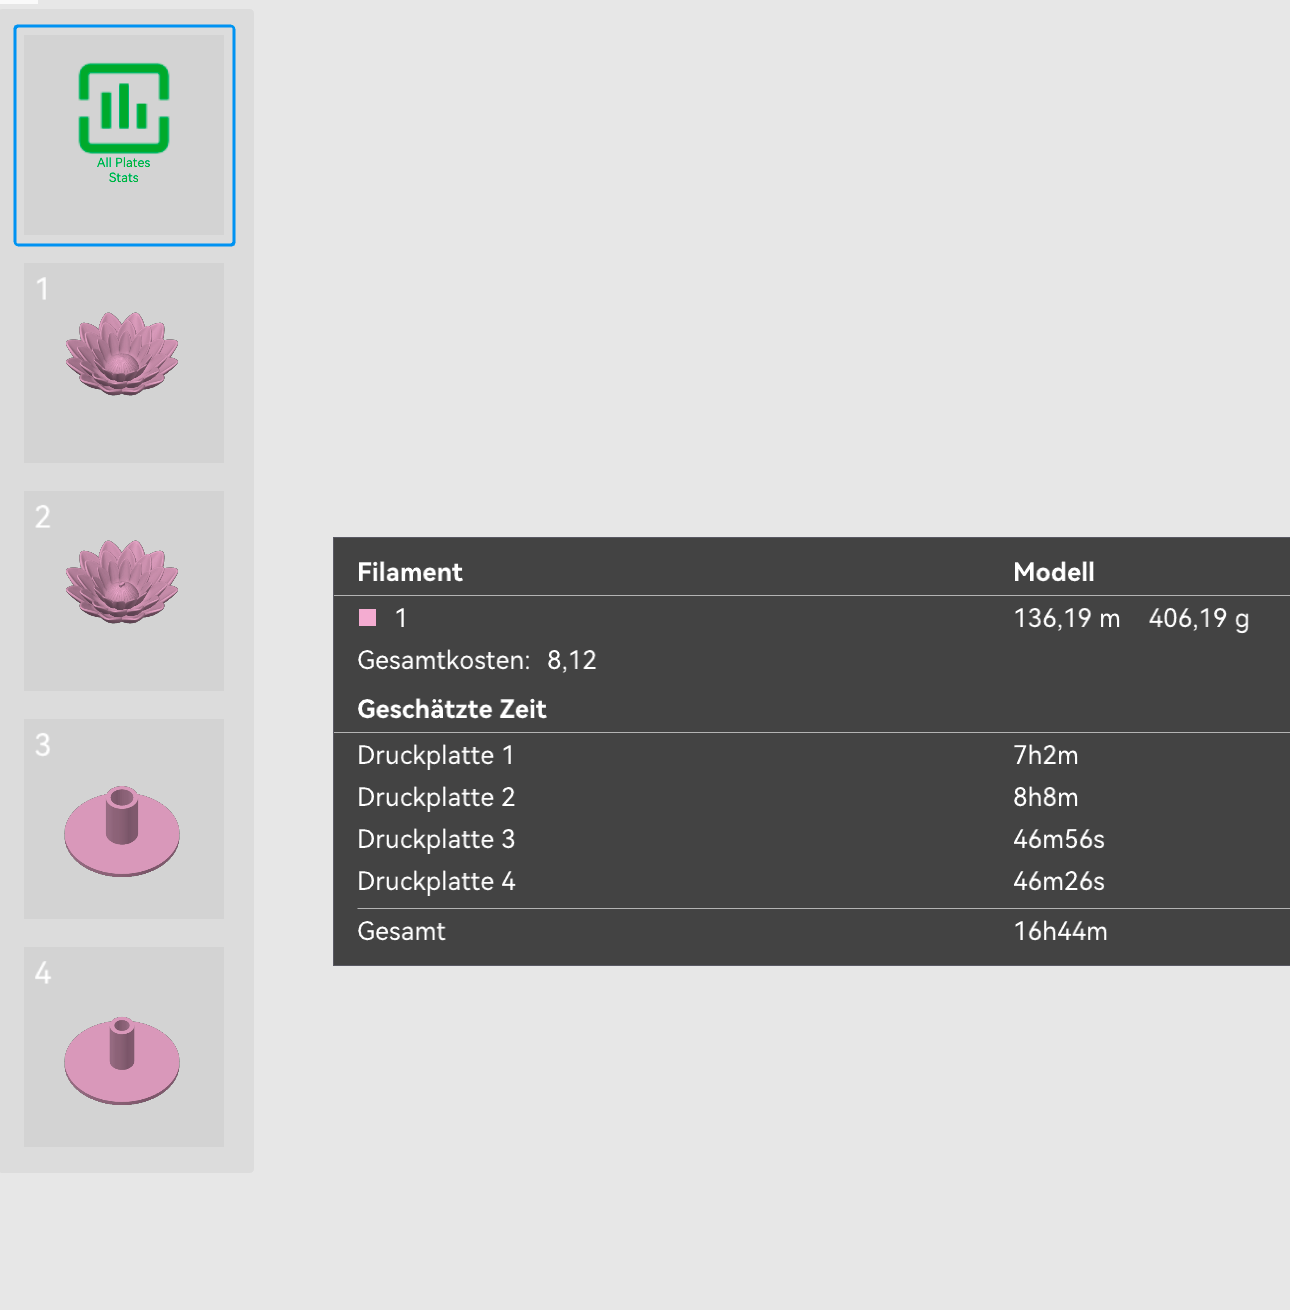Click the pink filament color swatch
This screenshot has height=1310, width=1290.
click(x=368, y=618)
